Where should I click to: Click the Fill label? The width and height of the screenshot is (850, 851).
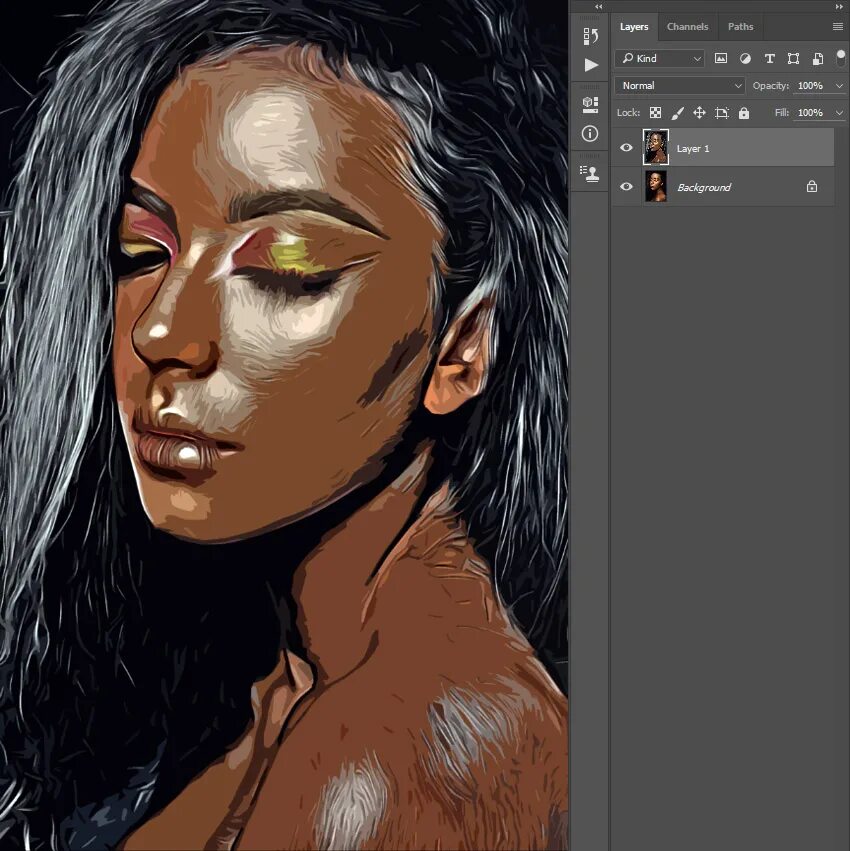point(782,112)
